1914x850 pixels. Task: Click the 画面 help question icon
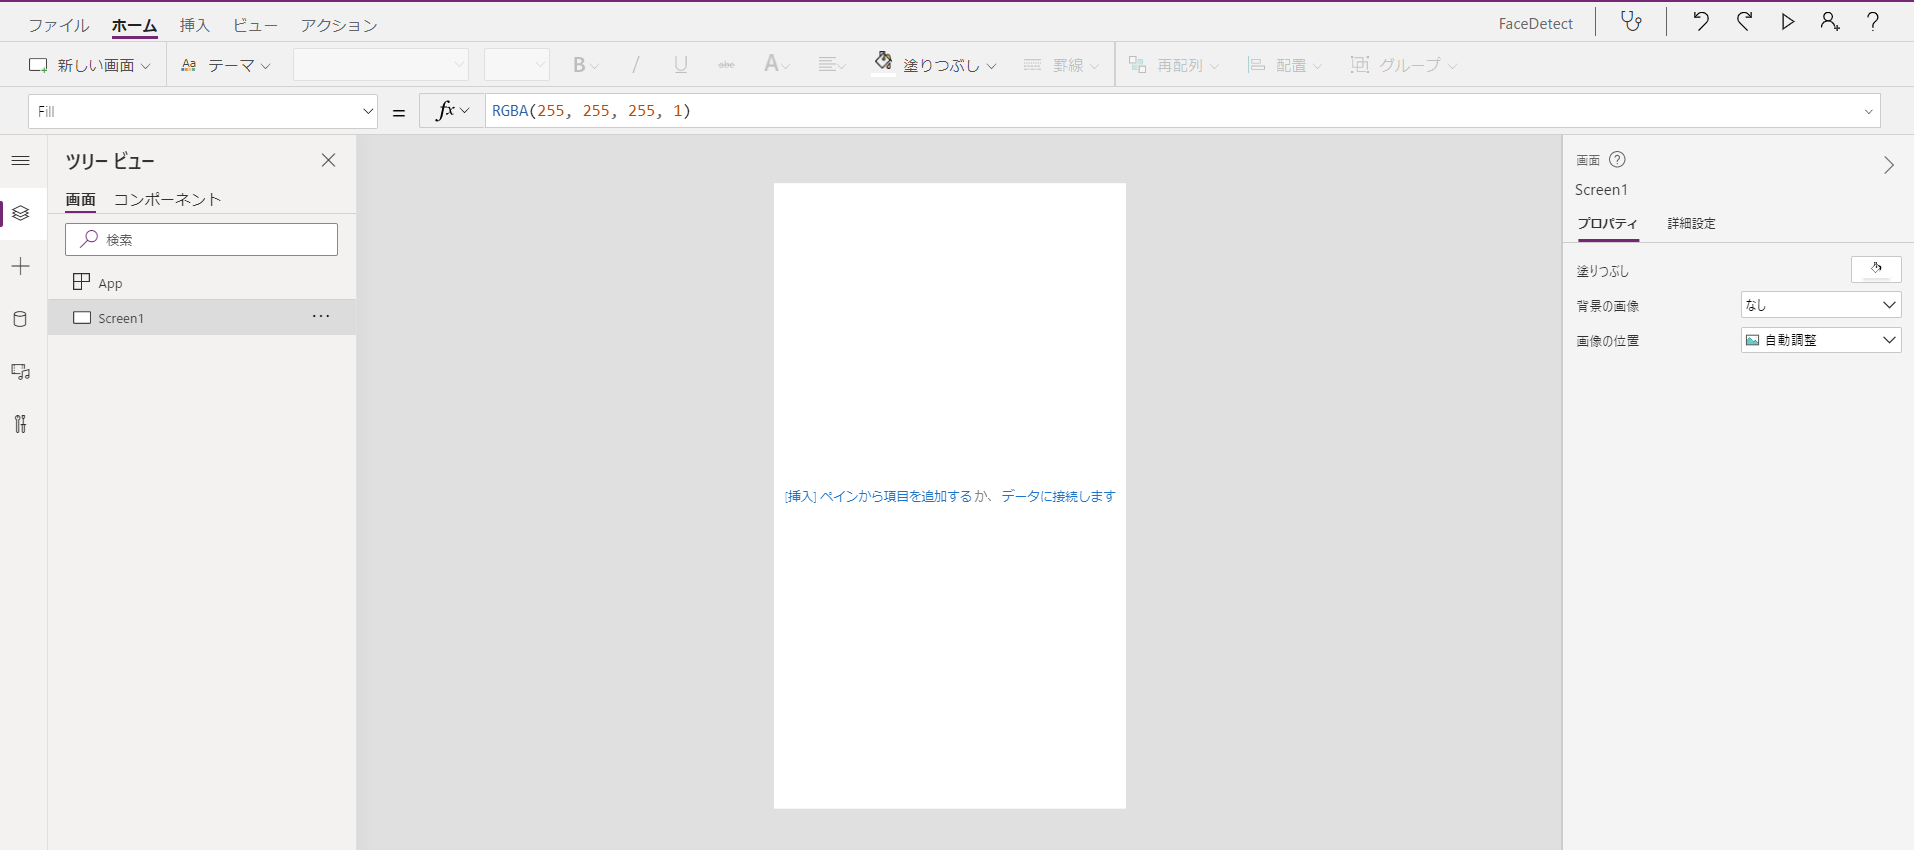pos(1617,160)
